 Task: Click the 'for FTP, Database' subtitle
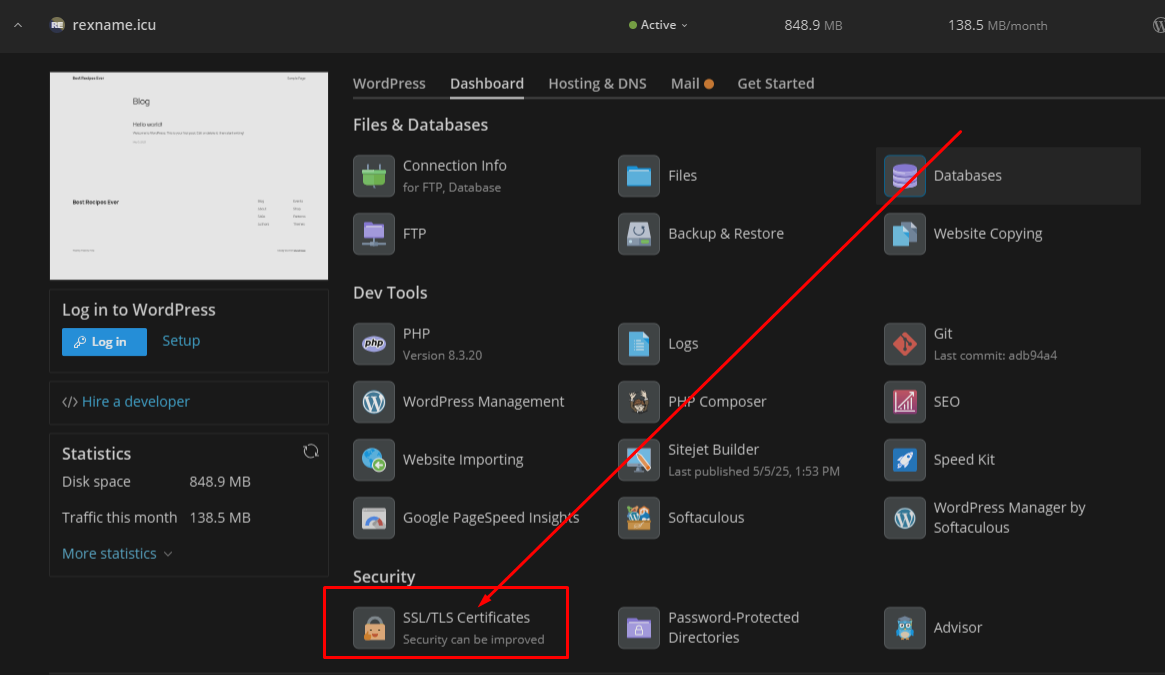coord(452,187)
